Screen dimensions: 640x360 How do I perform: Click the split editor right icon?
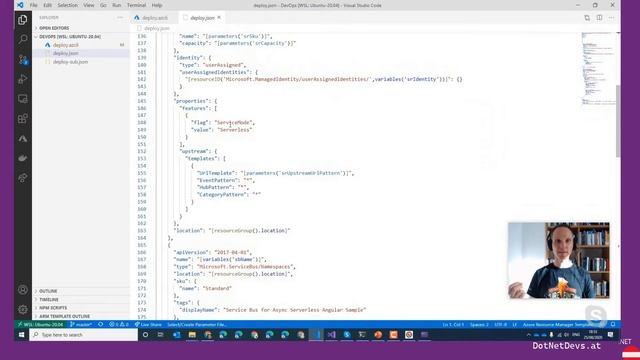pos(599,18)
